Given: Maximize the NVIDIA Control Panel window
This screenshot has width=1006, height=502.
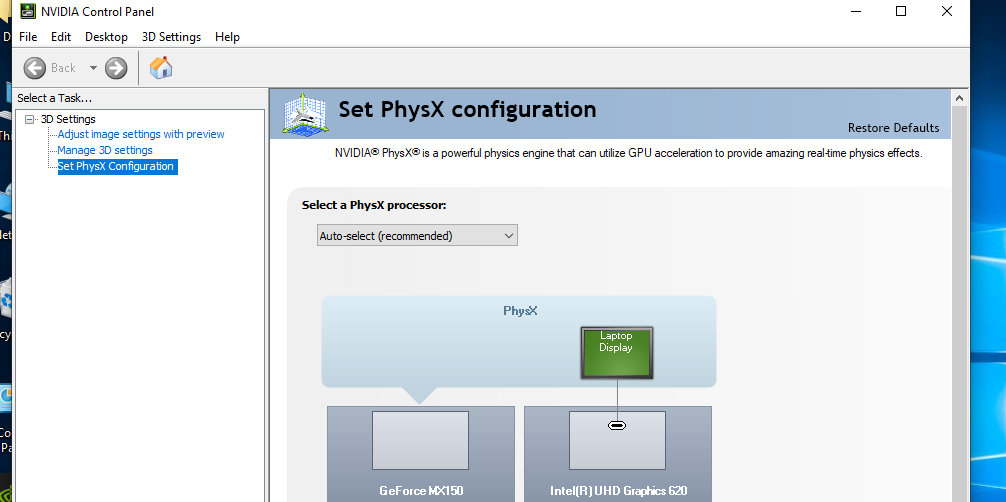Looking at the screenshot, I should [x=901, y=11].
